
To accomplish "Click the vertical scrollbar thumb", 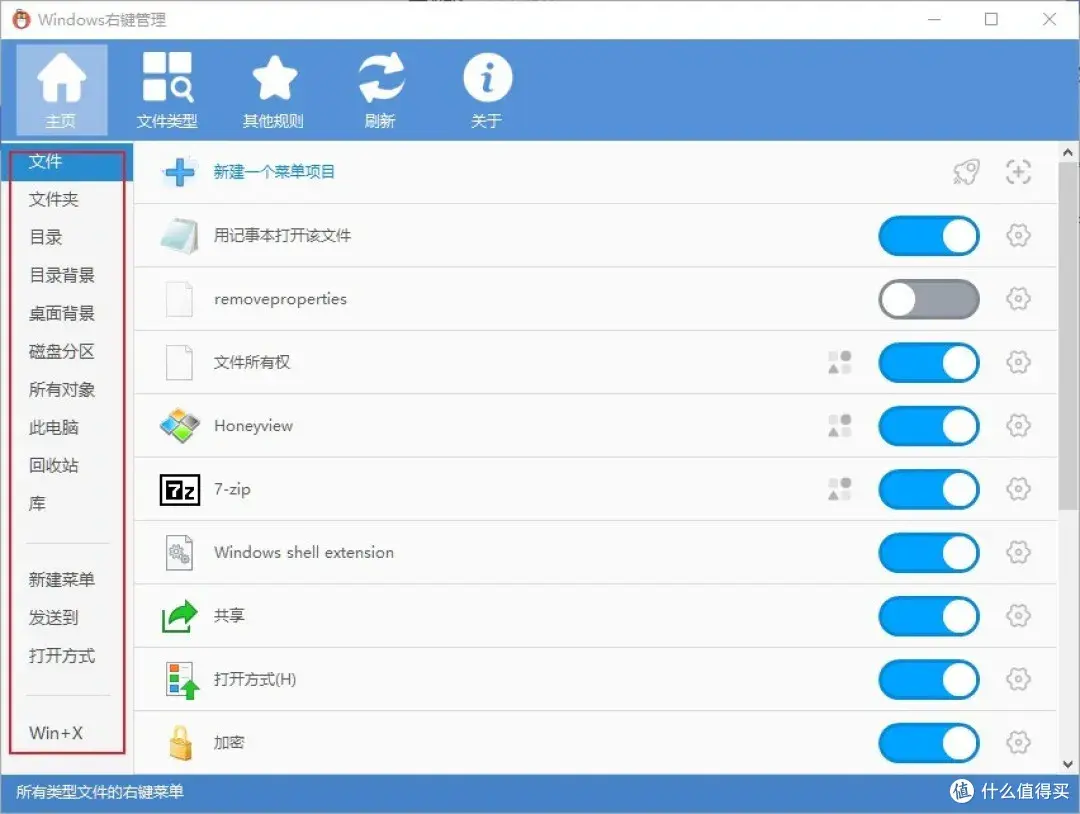I will point(1068,336).
